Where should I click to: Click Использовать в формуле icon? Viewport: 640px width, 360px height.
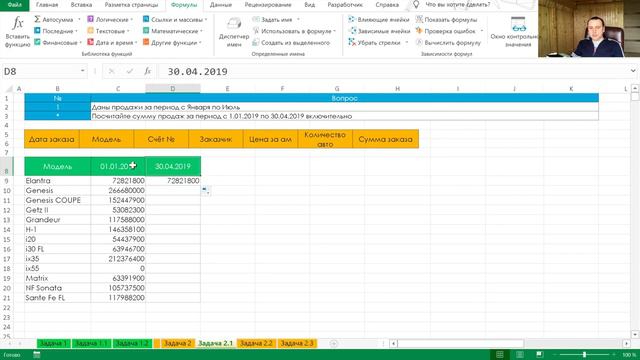[x=256, y=31]
